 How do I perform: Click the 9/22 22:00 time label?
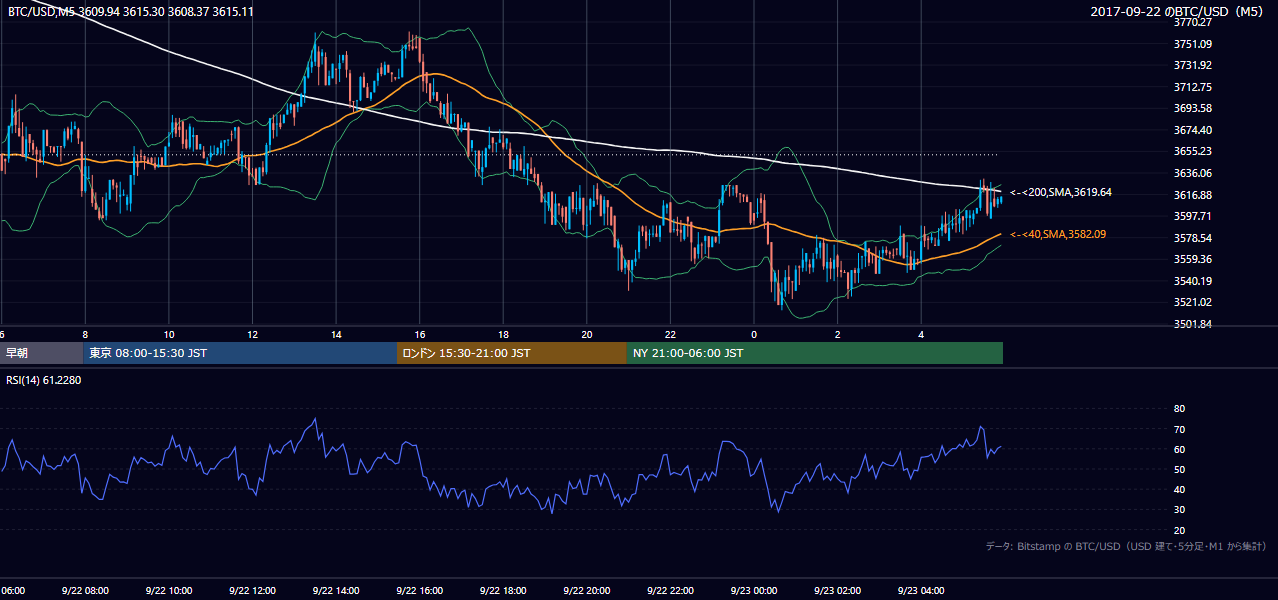(670, 591)
